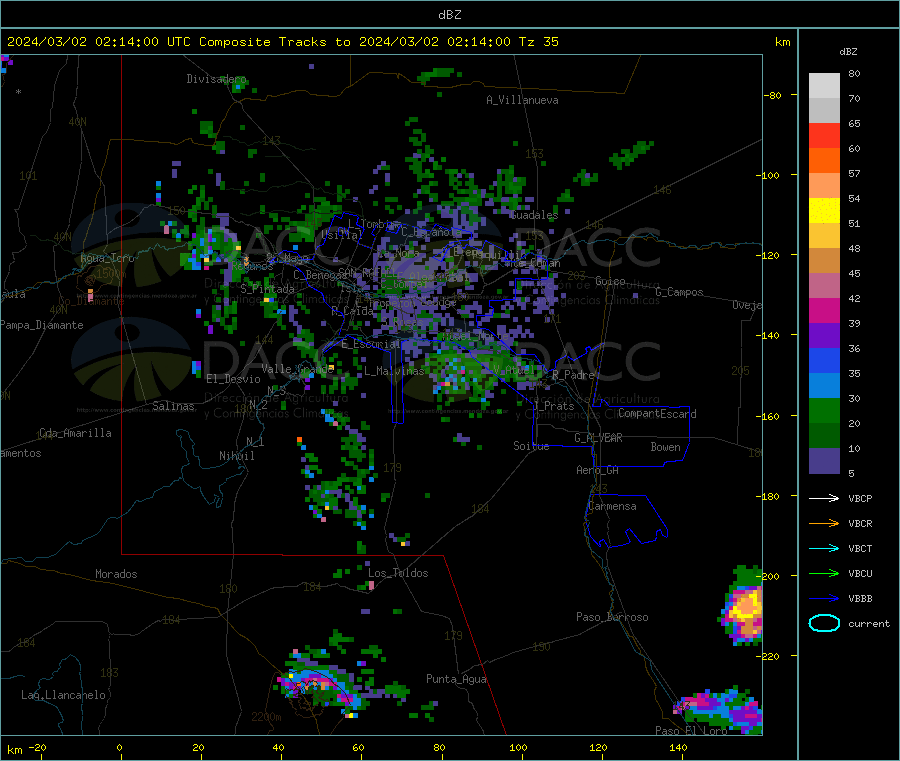This screenshot has width=900, height=761.
Task: Click the Carmensa label
Action: pos(612,506)
